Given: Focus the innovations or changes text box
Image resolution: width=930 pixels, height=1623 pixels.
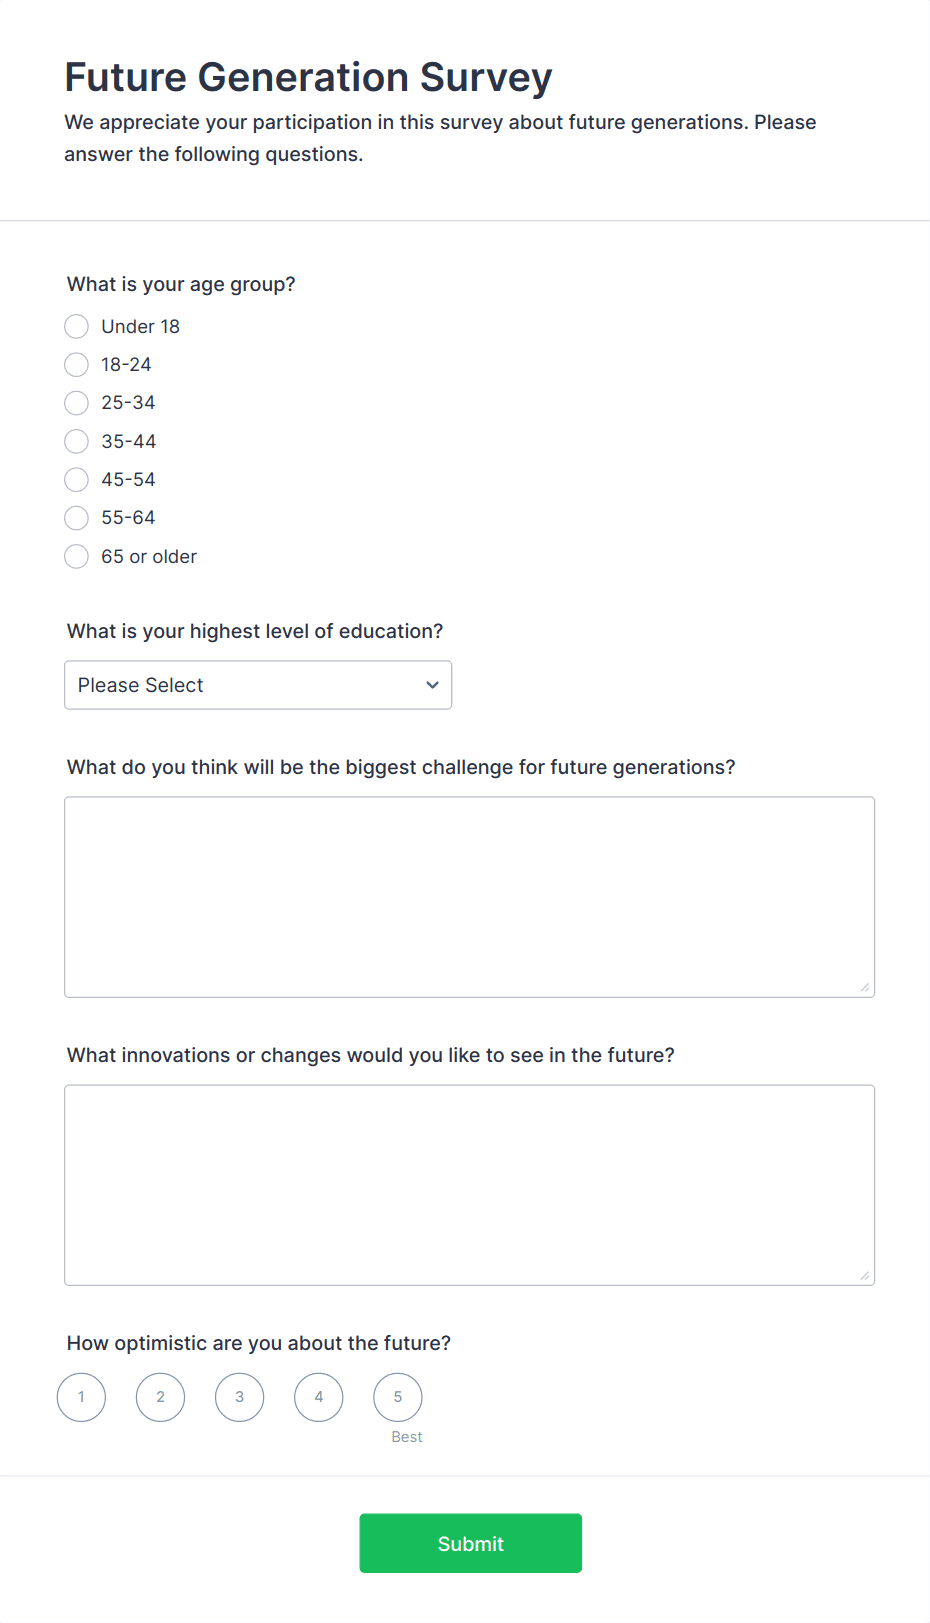Looking at the screenshot, I should pos(469,1185).
